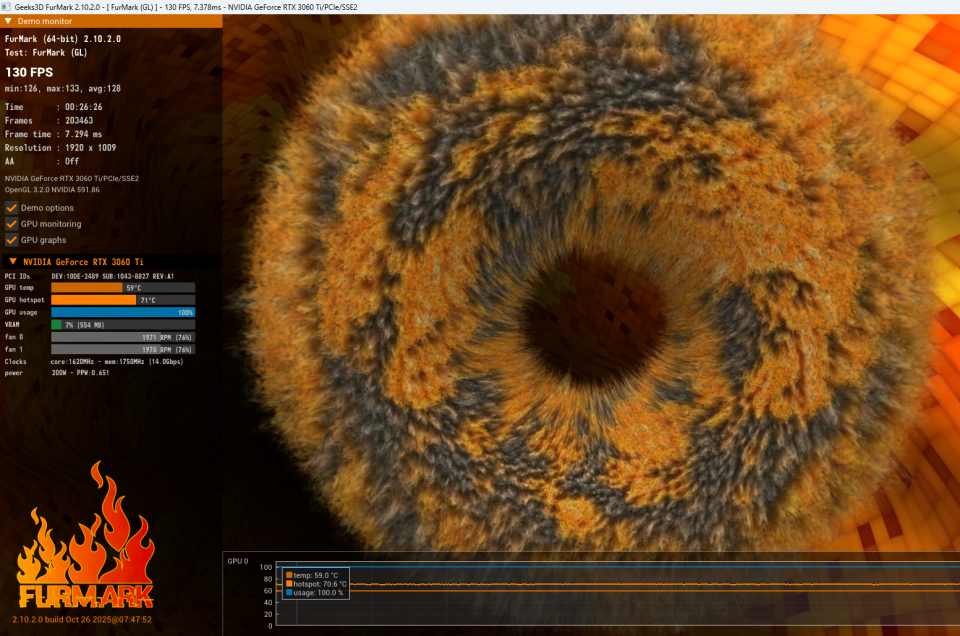Click the build version text below logo
This screenshot has width=960, height=636.
click(x=82, y=619)
